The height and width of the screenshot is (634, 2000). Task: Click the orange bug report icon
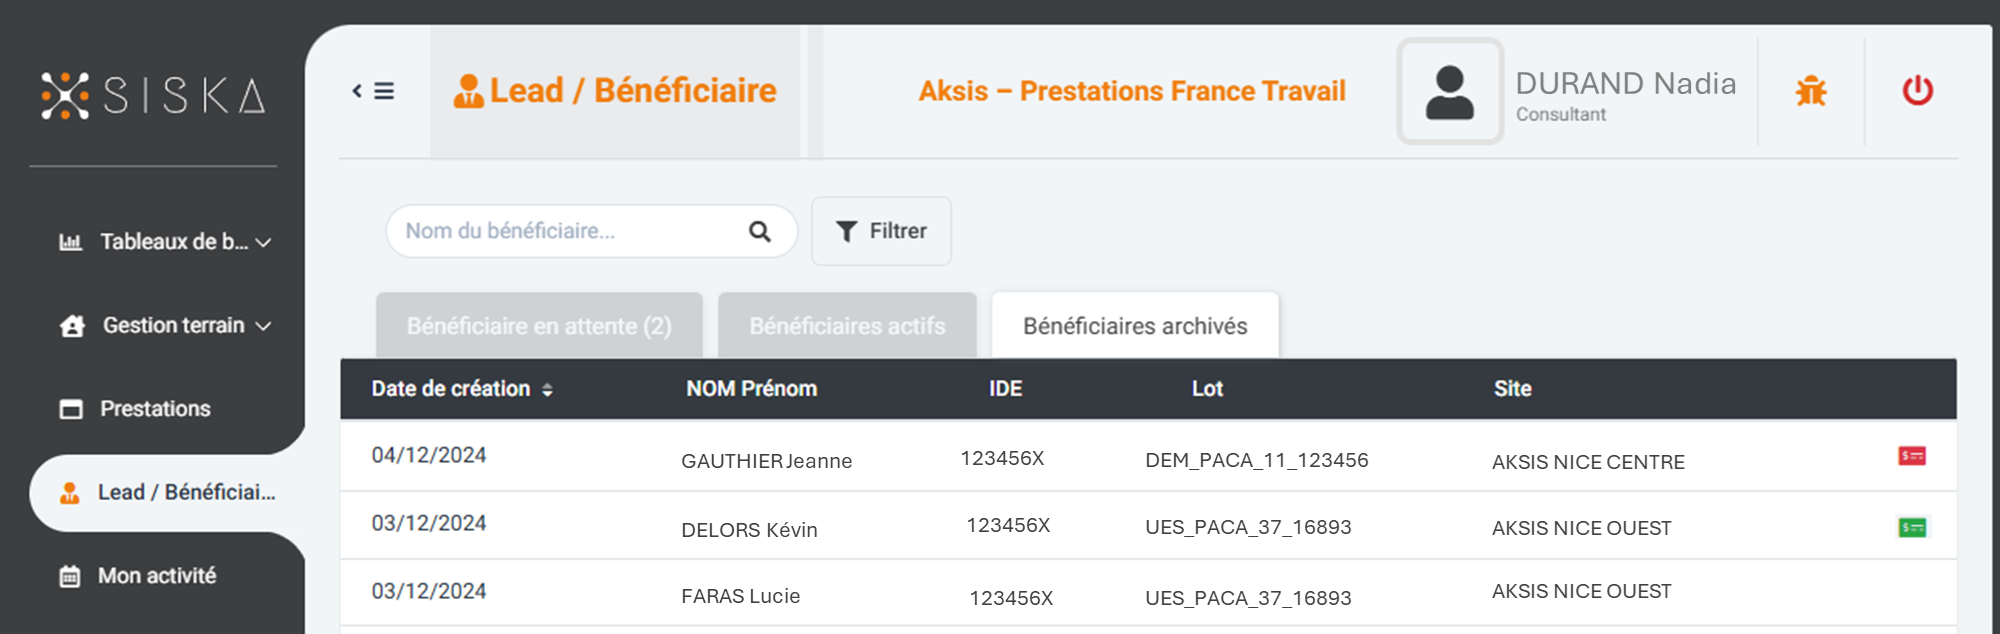point(1810,91)
